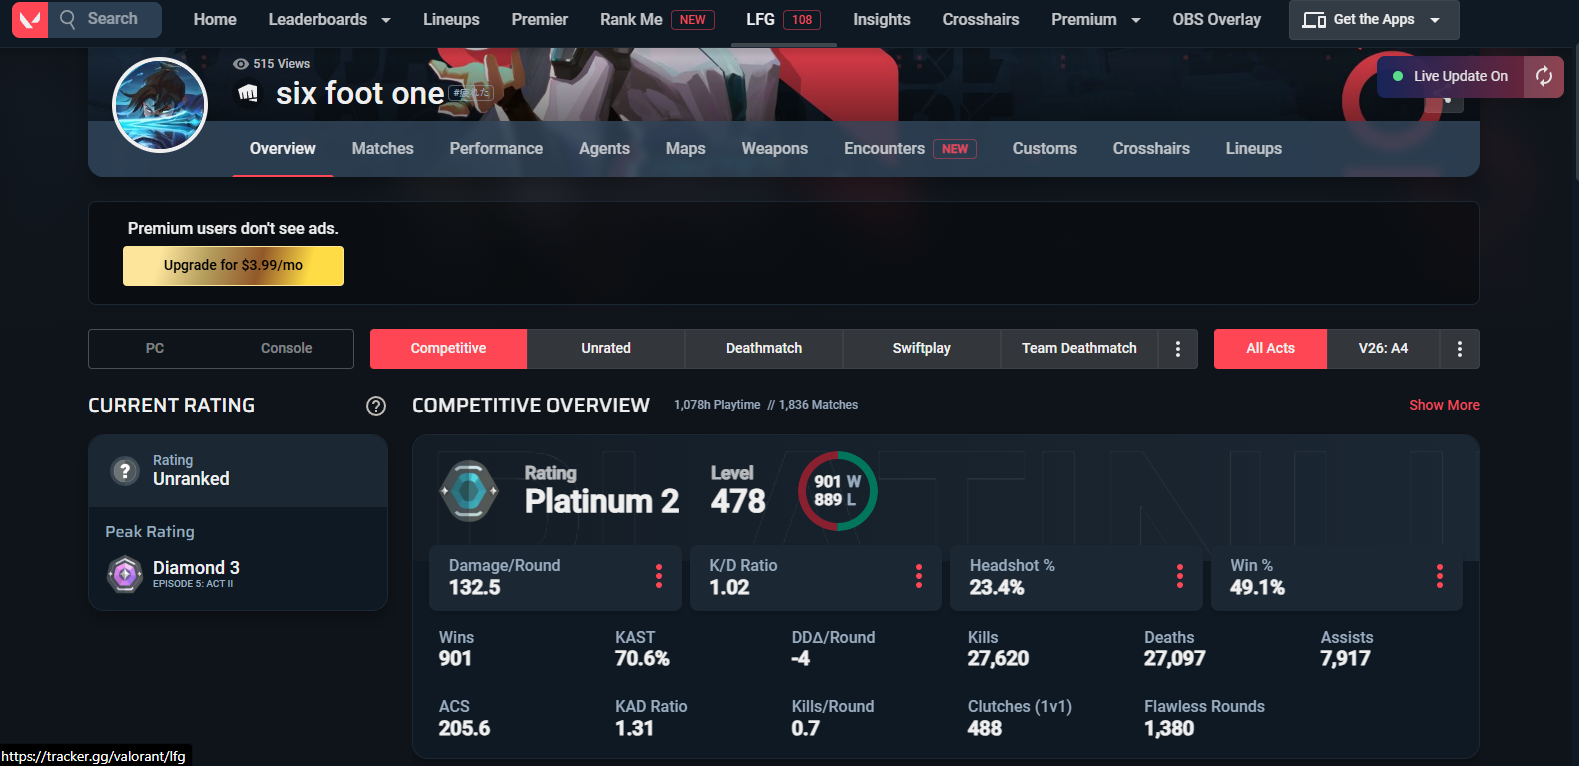Viewport: 1579px width, 766px height.
Task: Open Insights in top navigation
Action: (882, 19)
